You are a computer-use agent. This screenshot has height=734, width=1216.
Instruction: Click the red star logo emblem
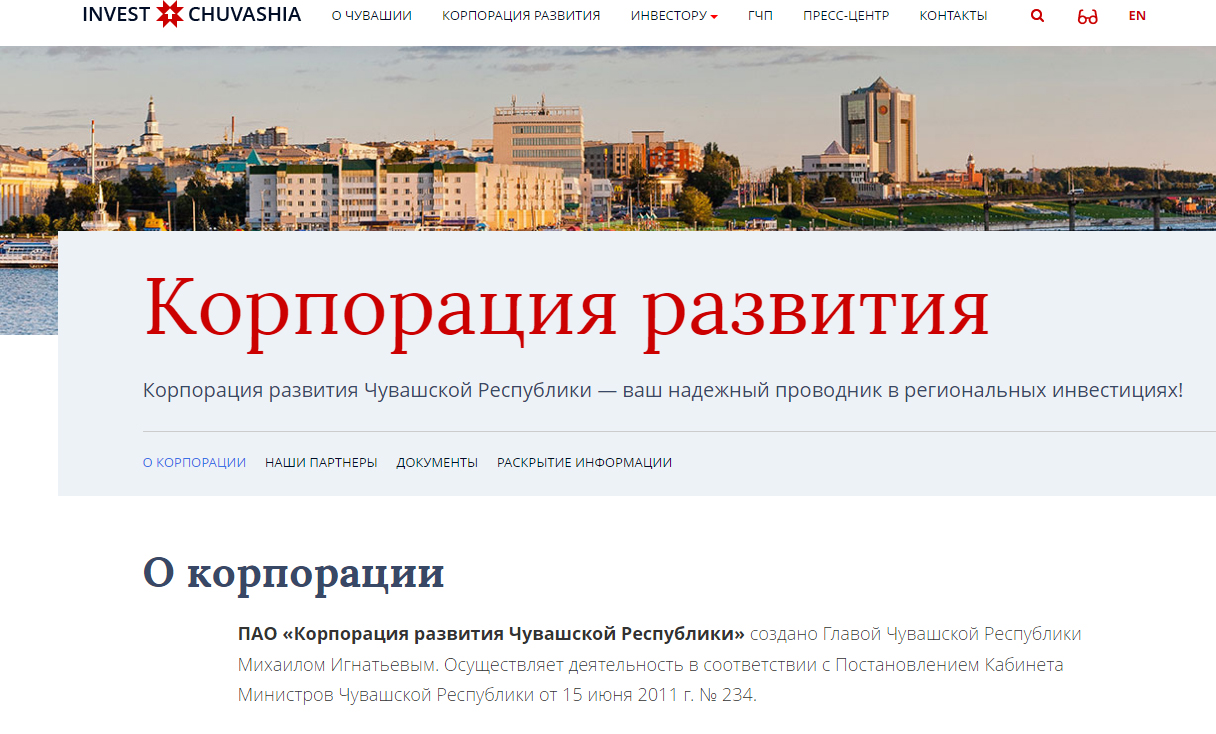[x=170, y=14]
